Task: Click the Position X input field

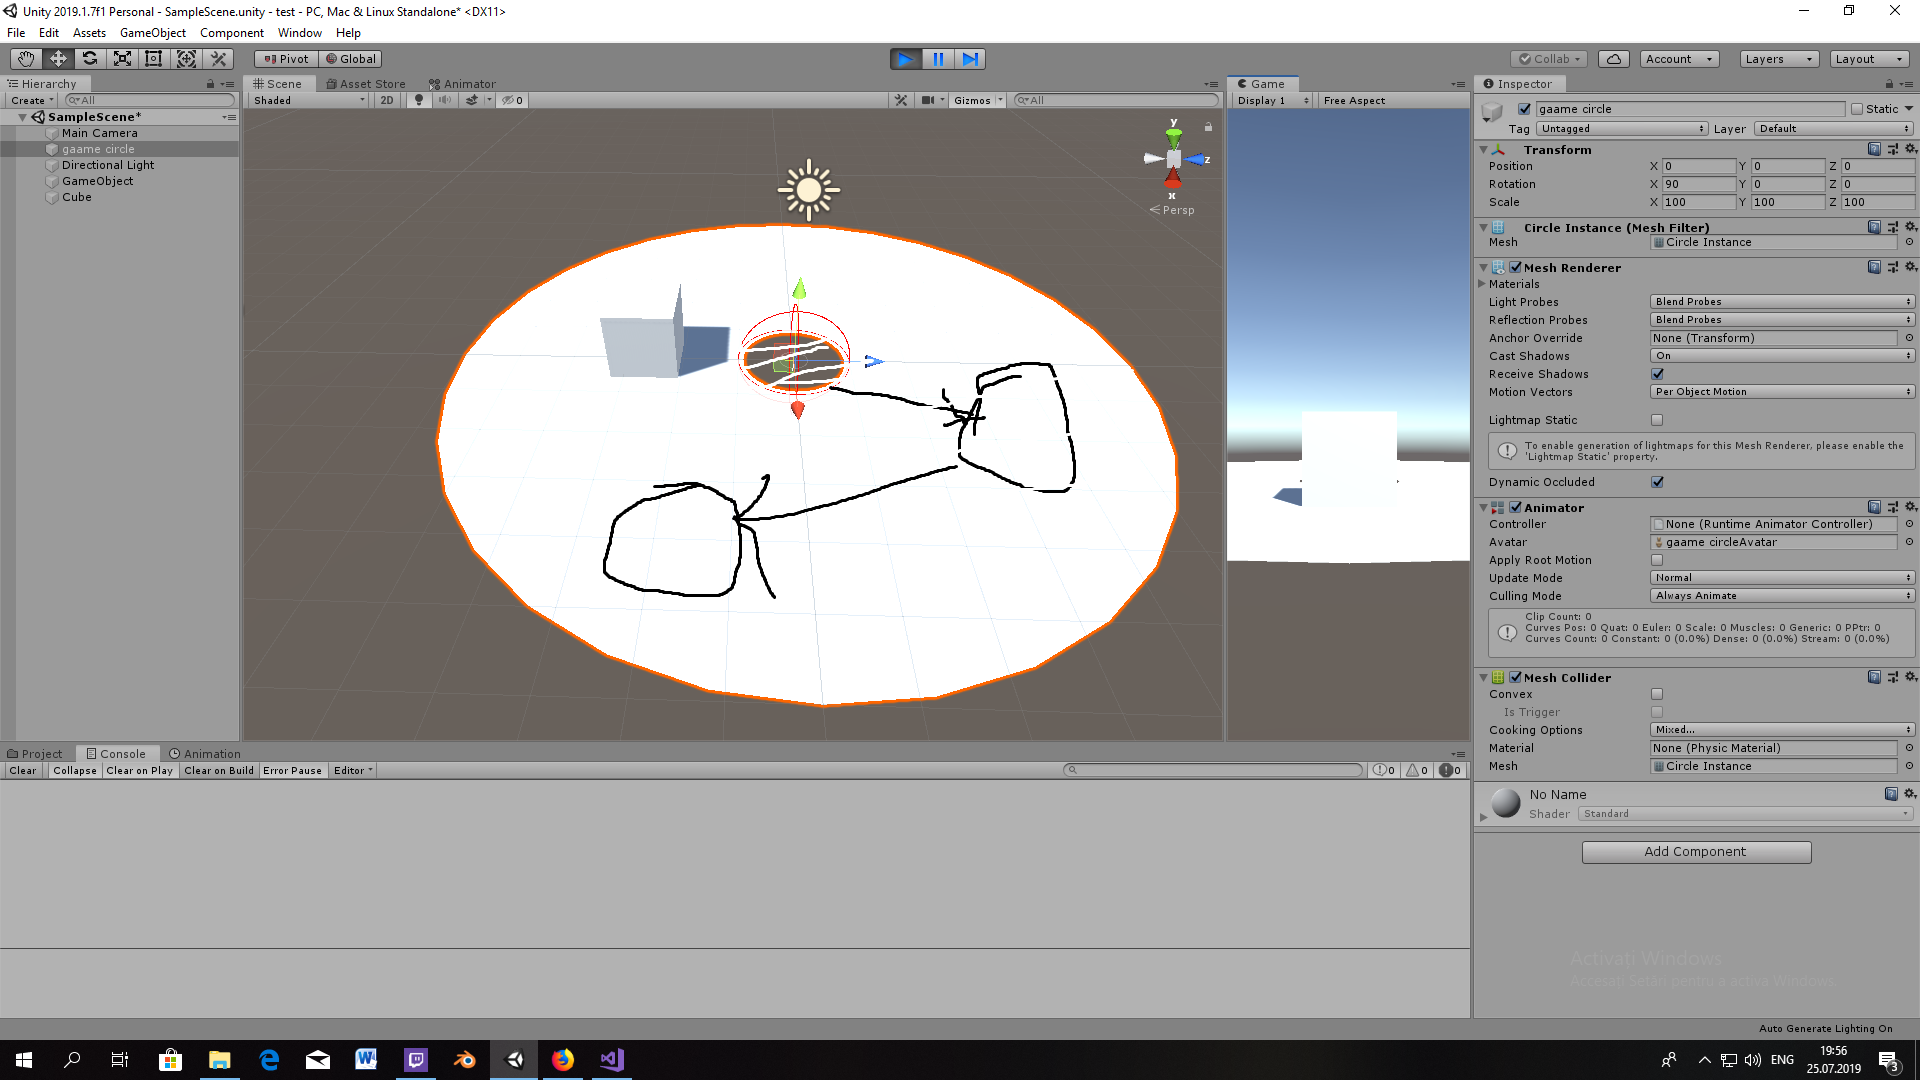Action: (x=1698, y=167)
